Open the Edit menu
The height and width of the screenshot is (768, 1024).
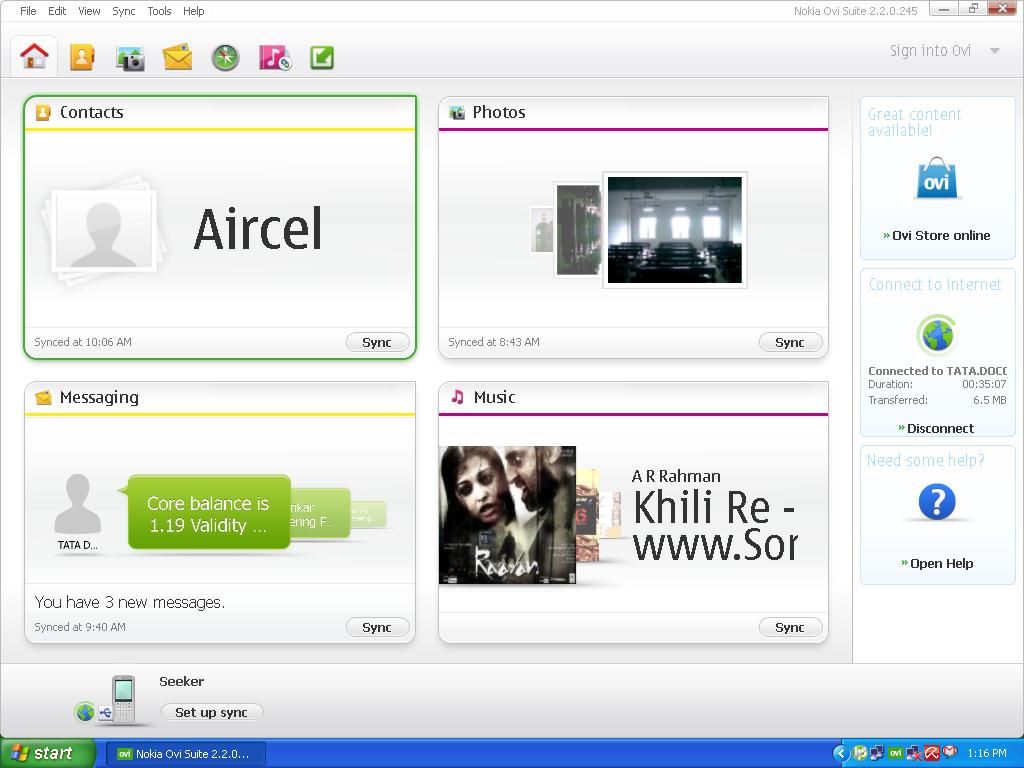pyautogui.click(x=57, y=11)
